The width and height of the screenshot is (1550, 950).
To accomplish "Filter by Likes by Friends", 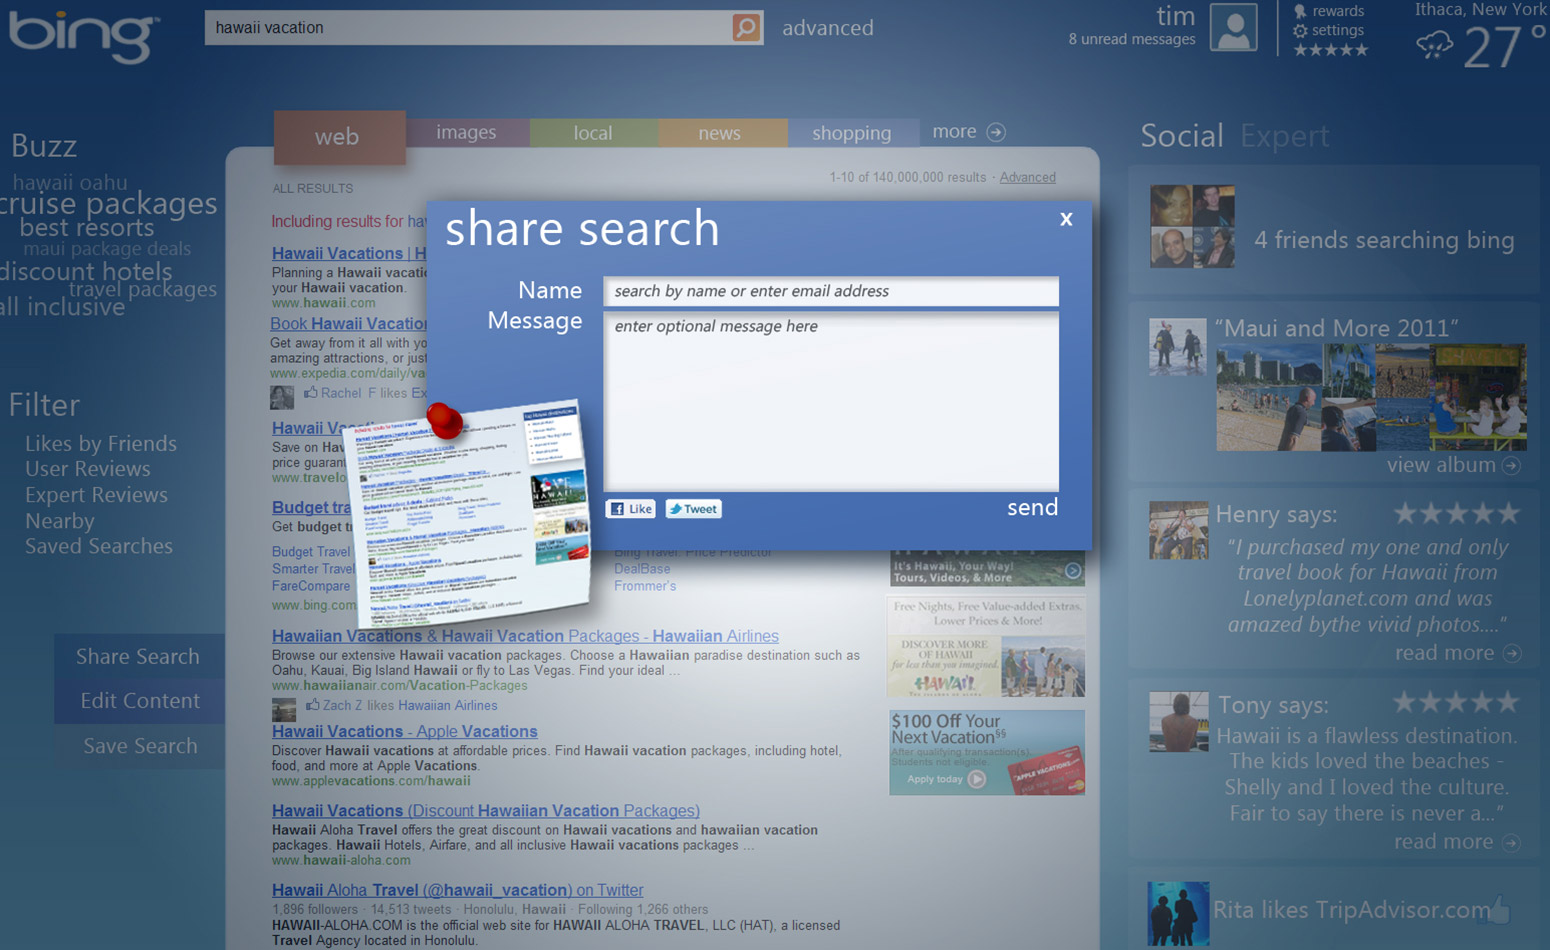I will point(101,443).
